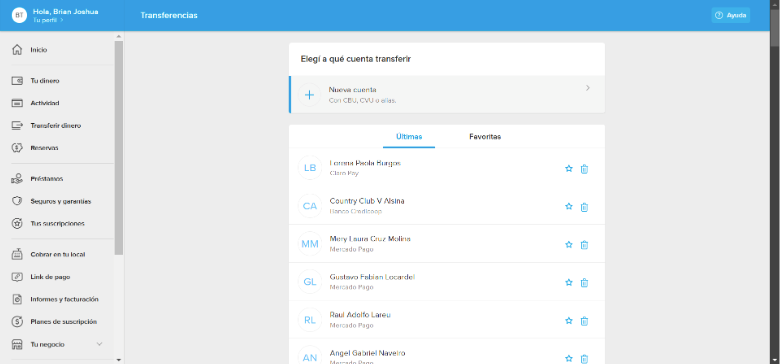Click the Informes y facturación icon
Screen dimensions: 780x364
pyautogui.click(x=17, y=299)
